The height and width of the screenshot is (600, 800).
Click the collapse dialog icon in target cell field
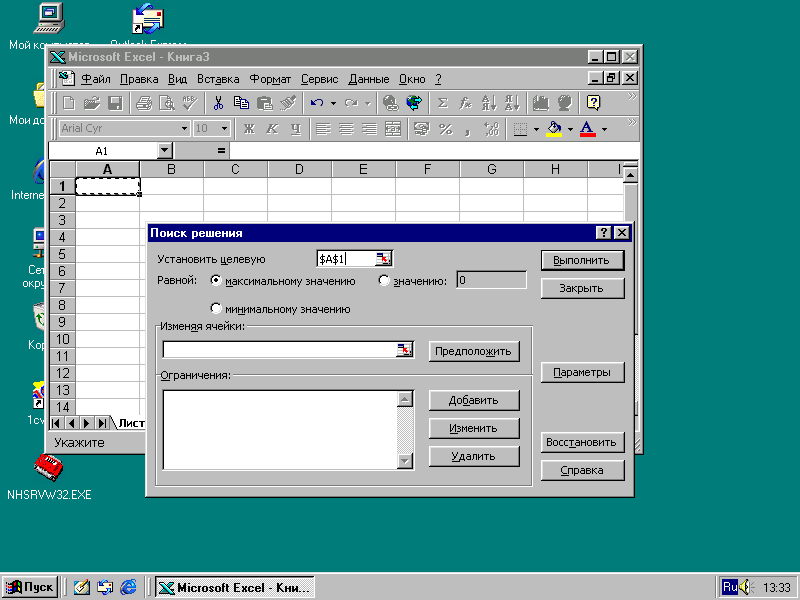point(384,259)
